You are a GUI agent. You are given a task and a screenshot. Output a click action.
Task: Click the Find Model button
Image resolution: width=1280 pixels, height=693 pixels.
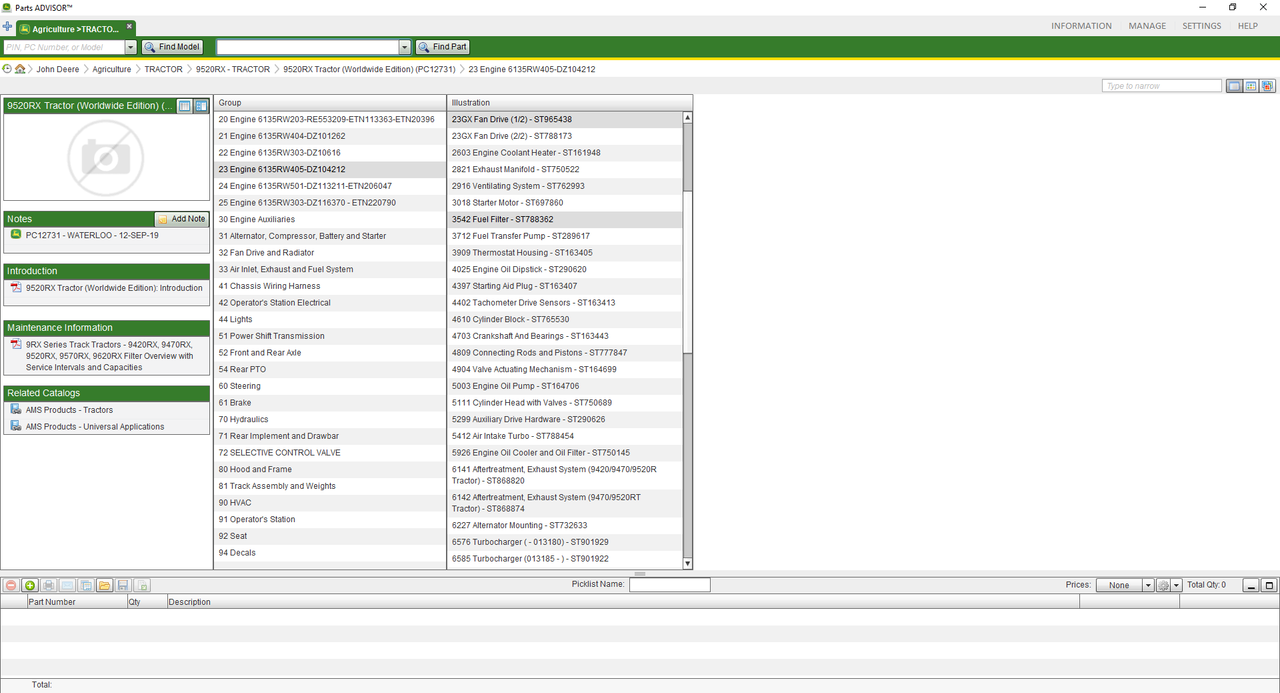click(x=172, y=47)
